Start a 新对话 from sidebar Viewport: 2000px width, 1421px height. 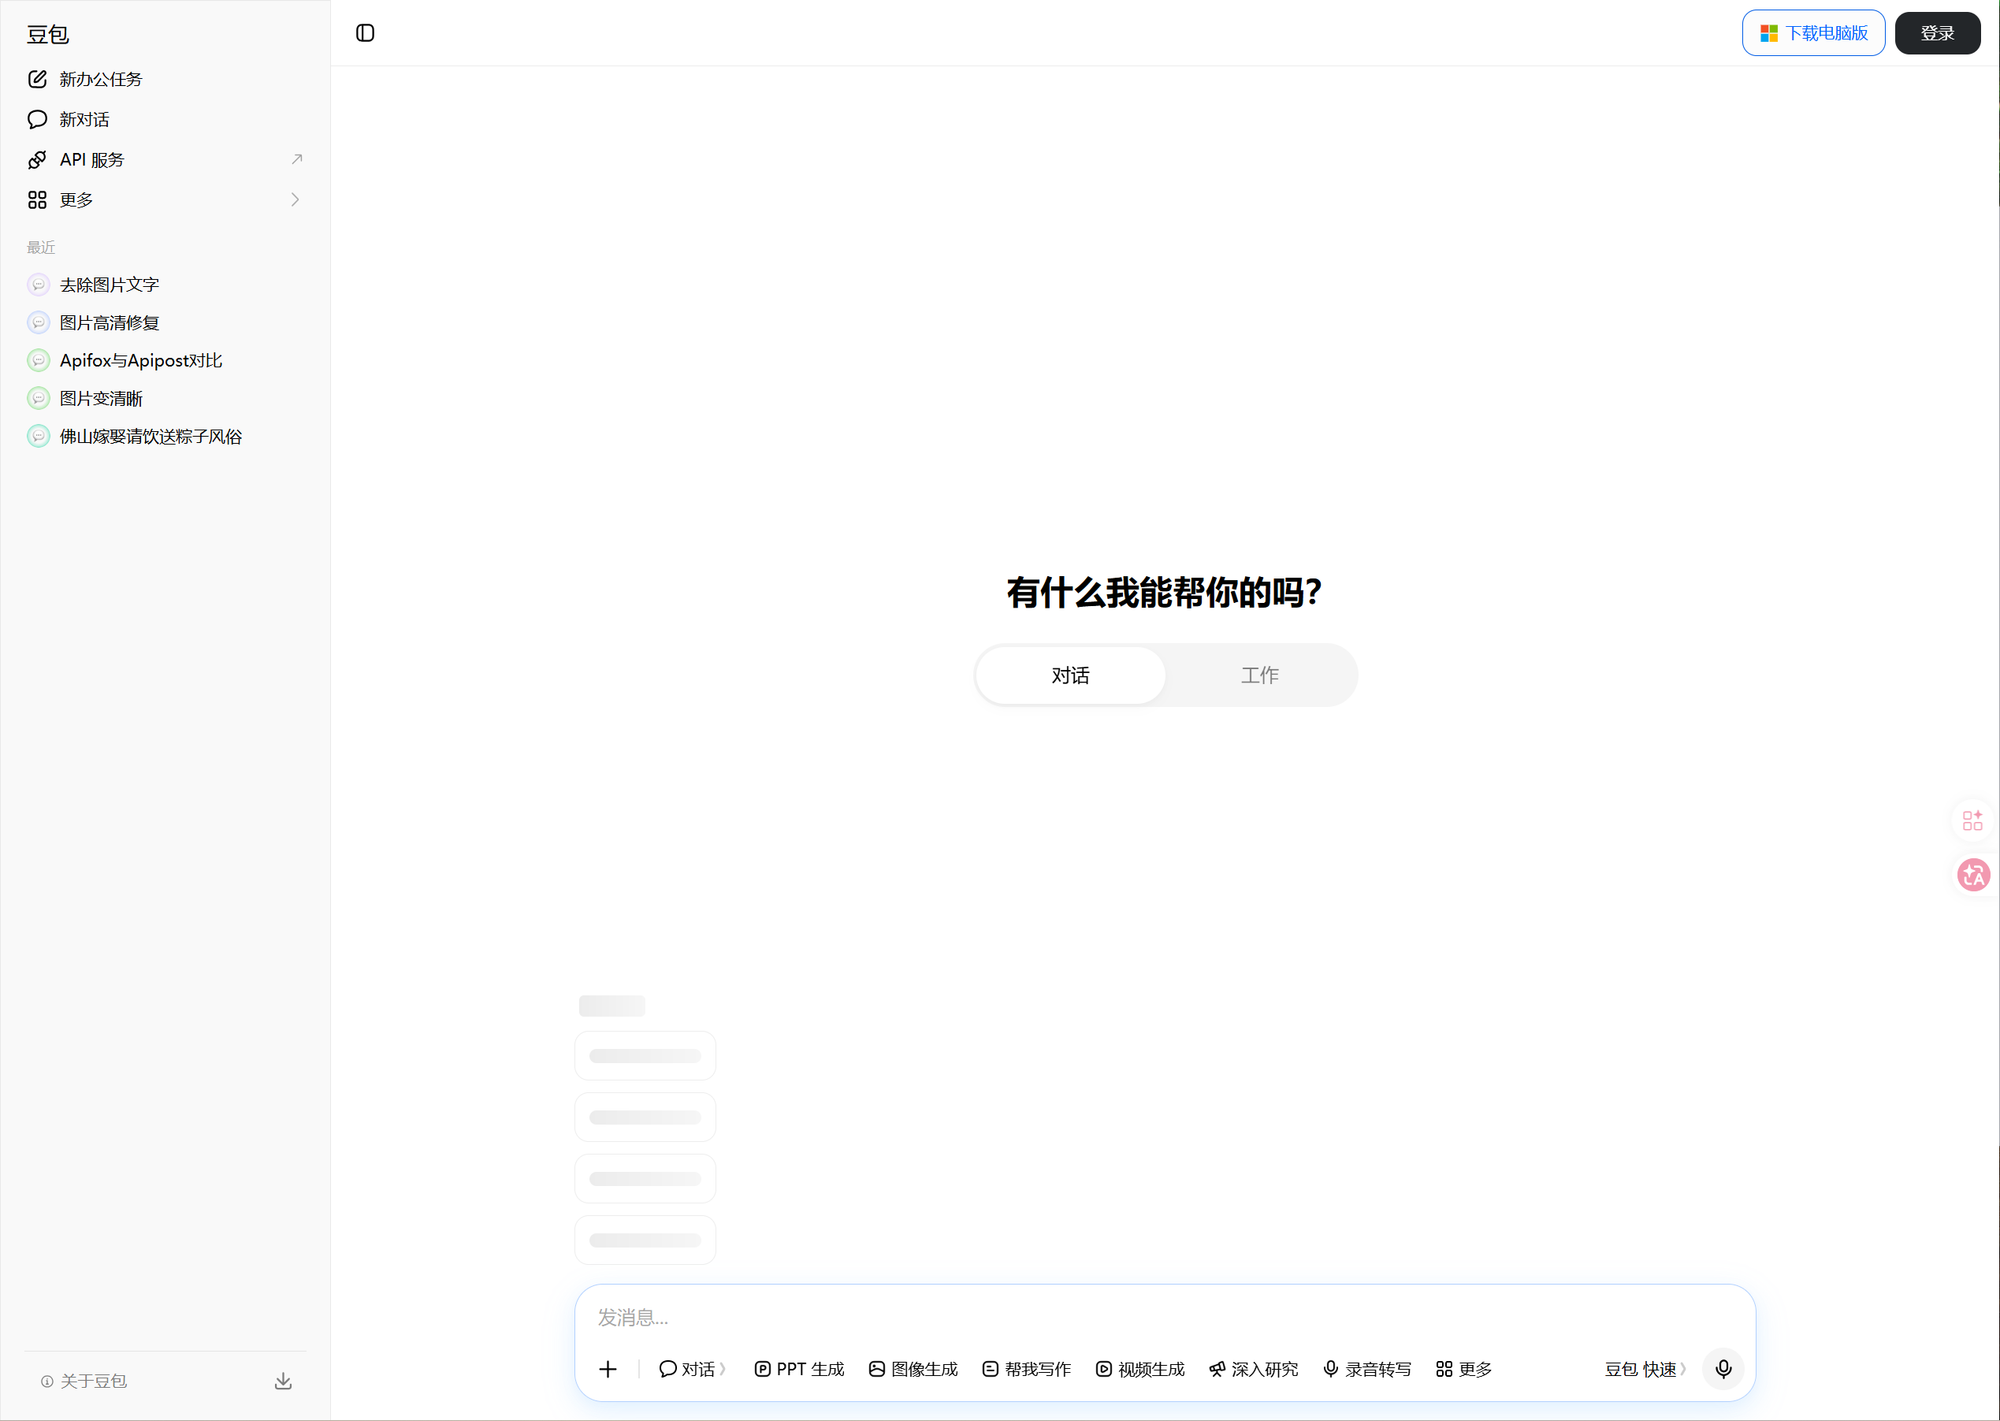[165, 119]
